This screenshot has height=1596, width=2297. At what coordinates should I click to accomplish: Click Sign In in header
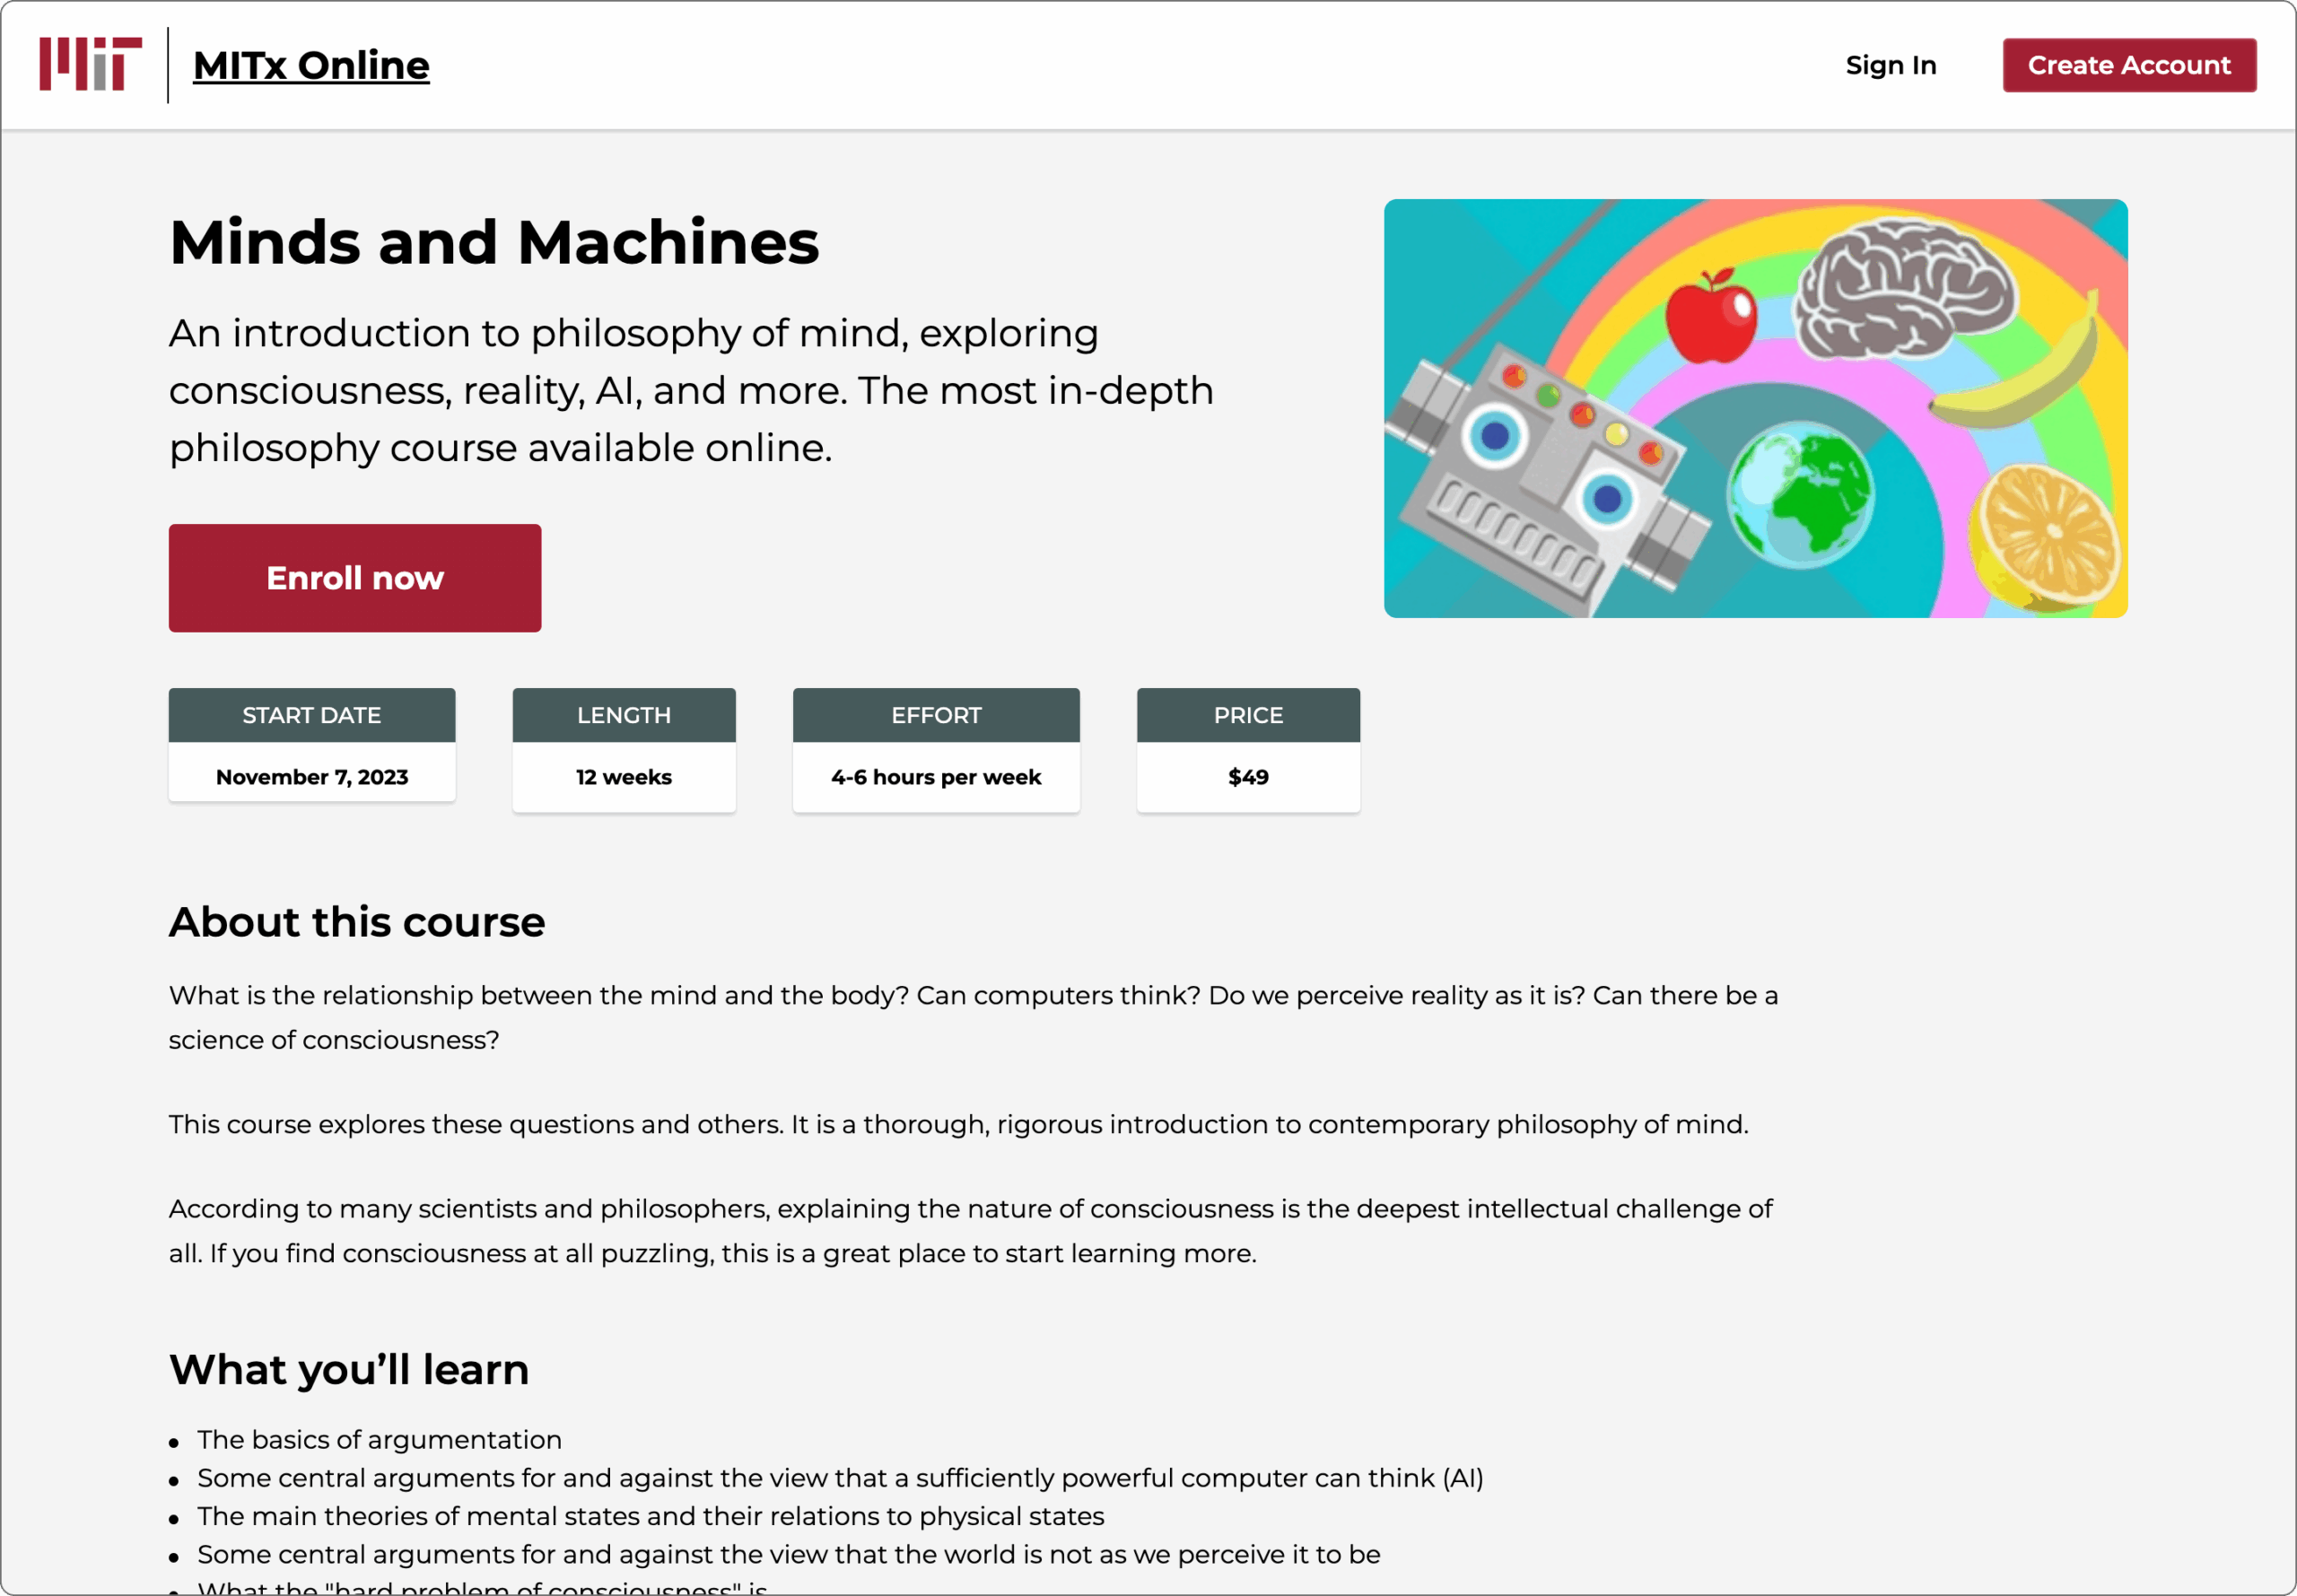[x=1890, y=65]
